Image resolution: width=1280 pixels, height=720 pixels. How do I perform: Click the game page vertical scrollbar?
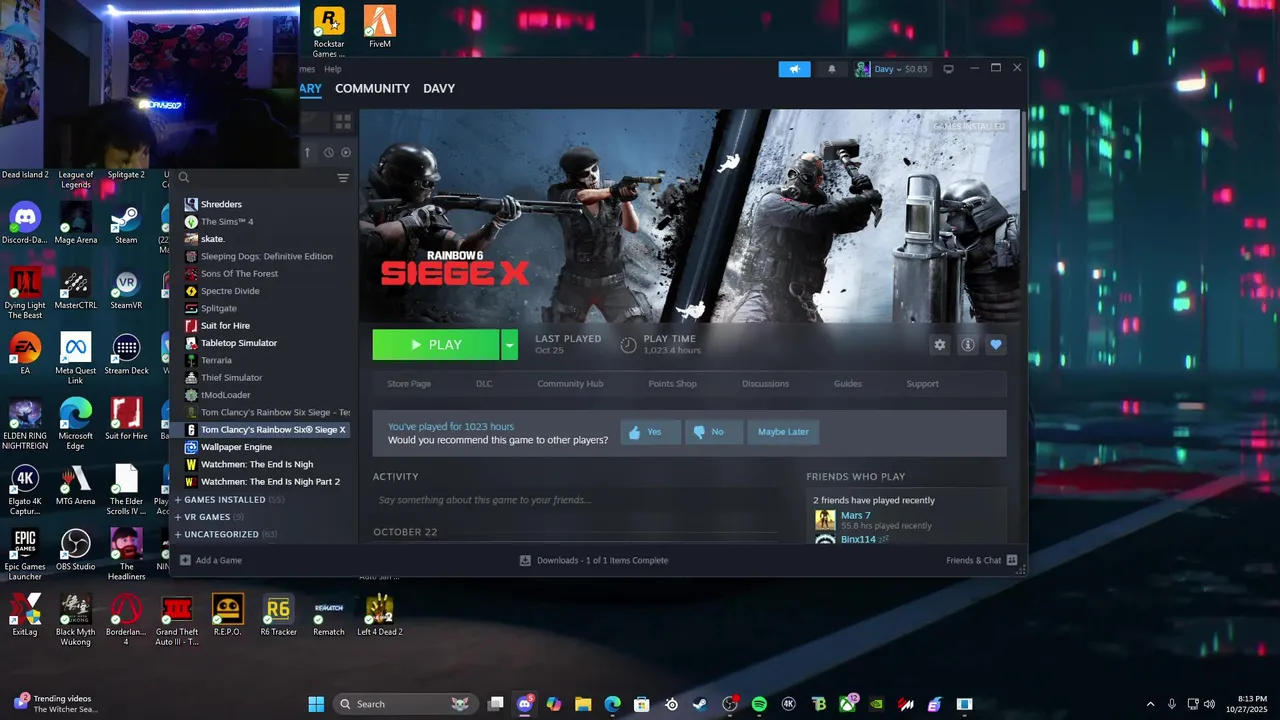[x=1023, y=150]
